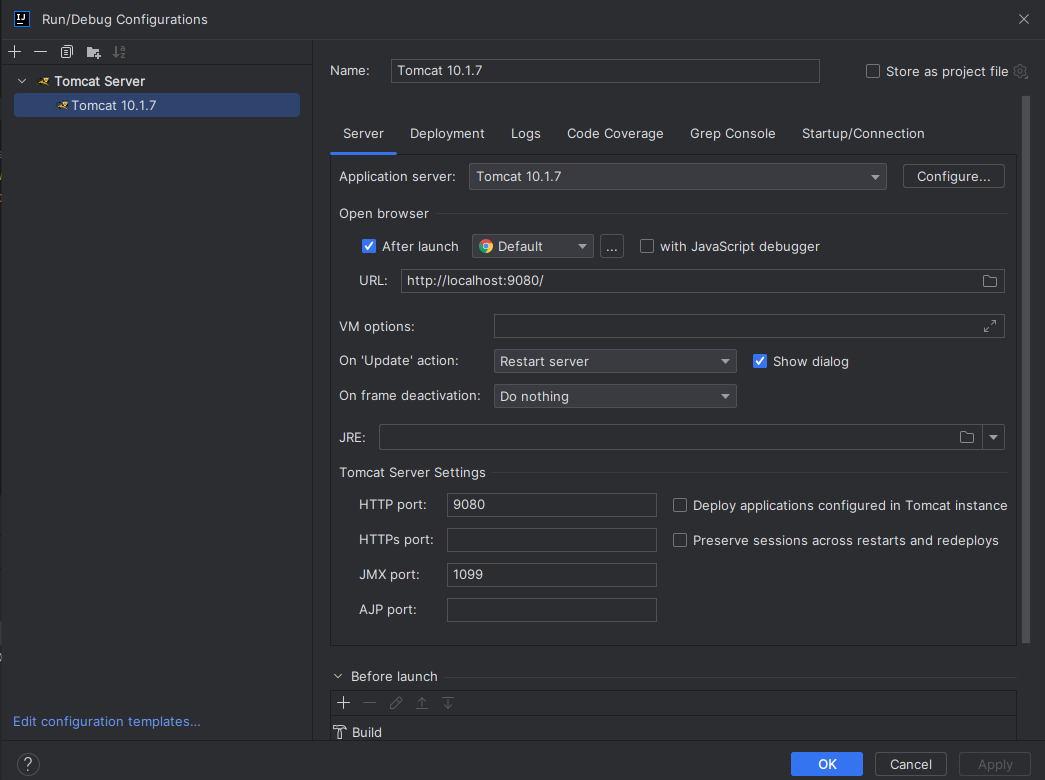Confirm with the OK button
The height and width of the screenshot is (780, 1045).
pos(826,764)
